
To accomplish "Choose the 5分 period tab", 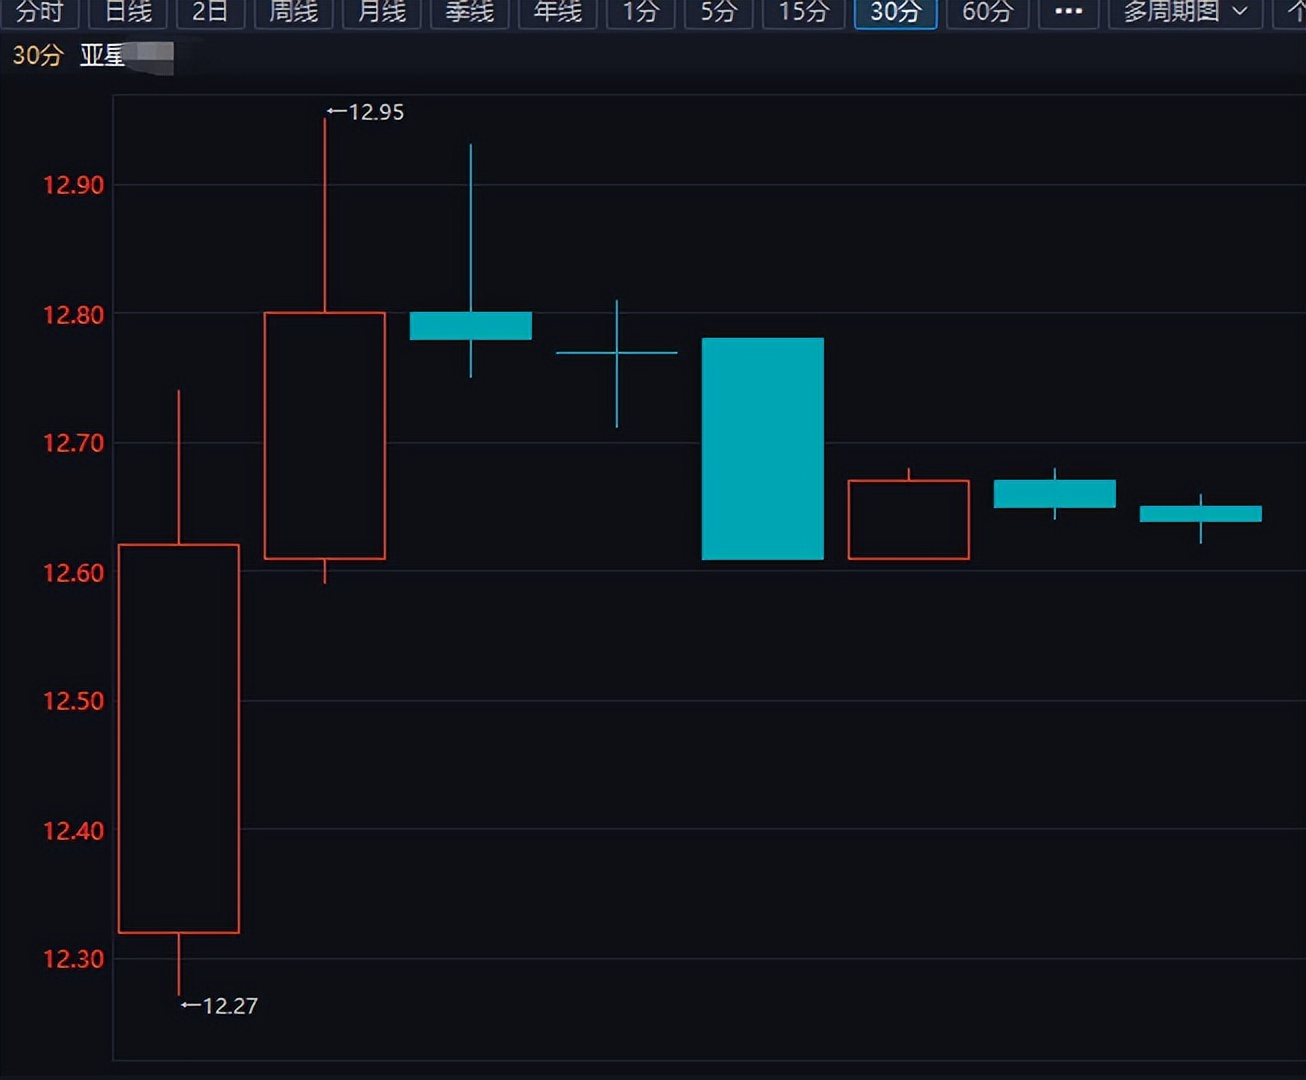I will [x=718, y=12].
